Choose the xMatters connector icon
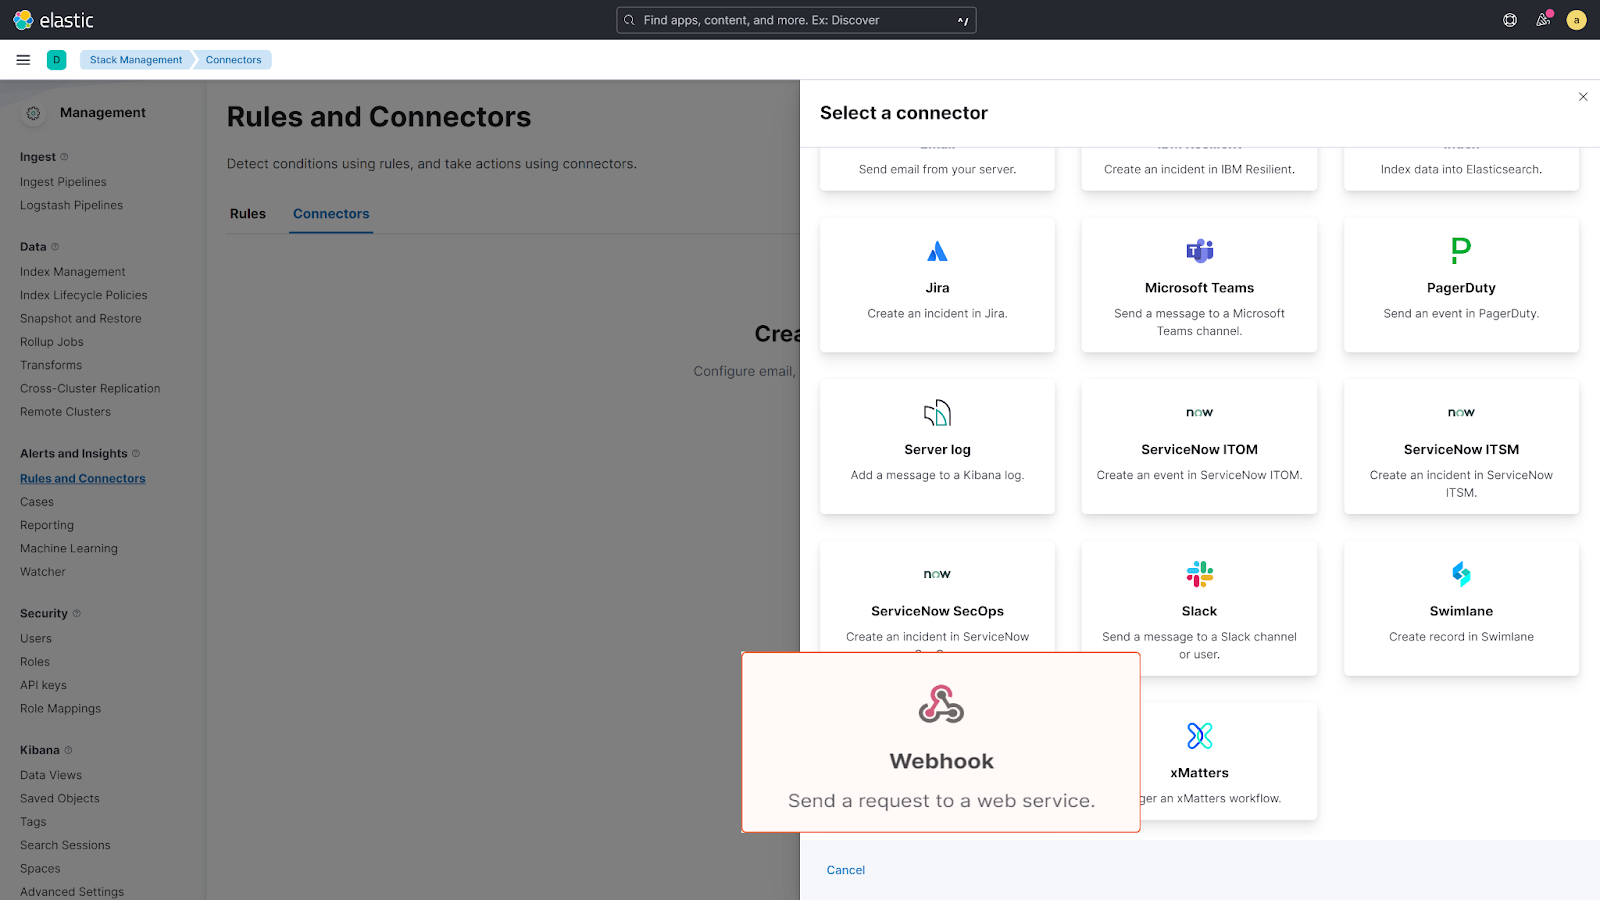 1199,736
